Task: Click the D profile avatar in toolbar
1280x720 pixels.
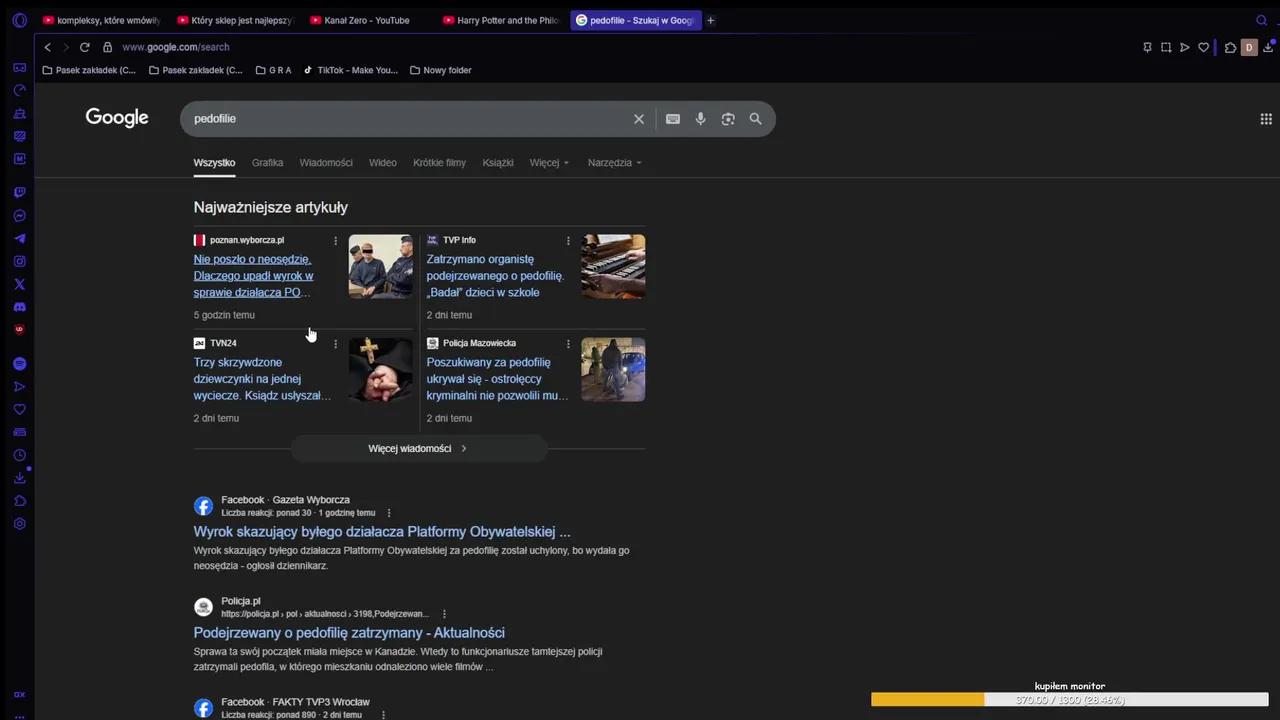Action: pos(1248,47)
